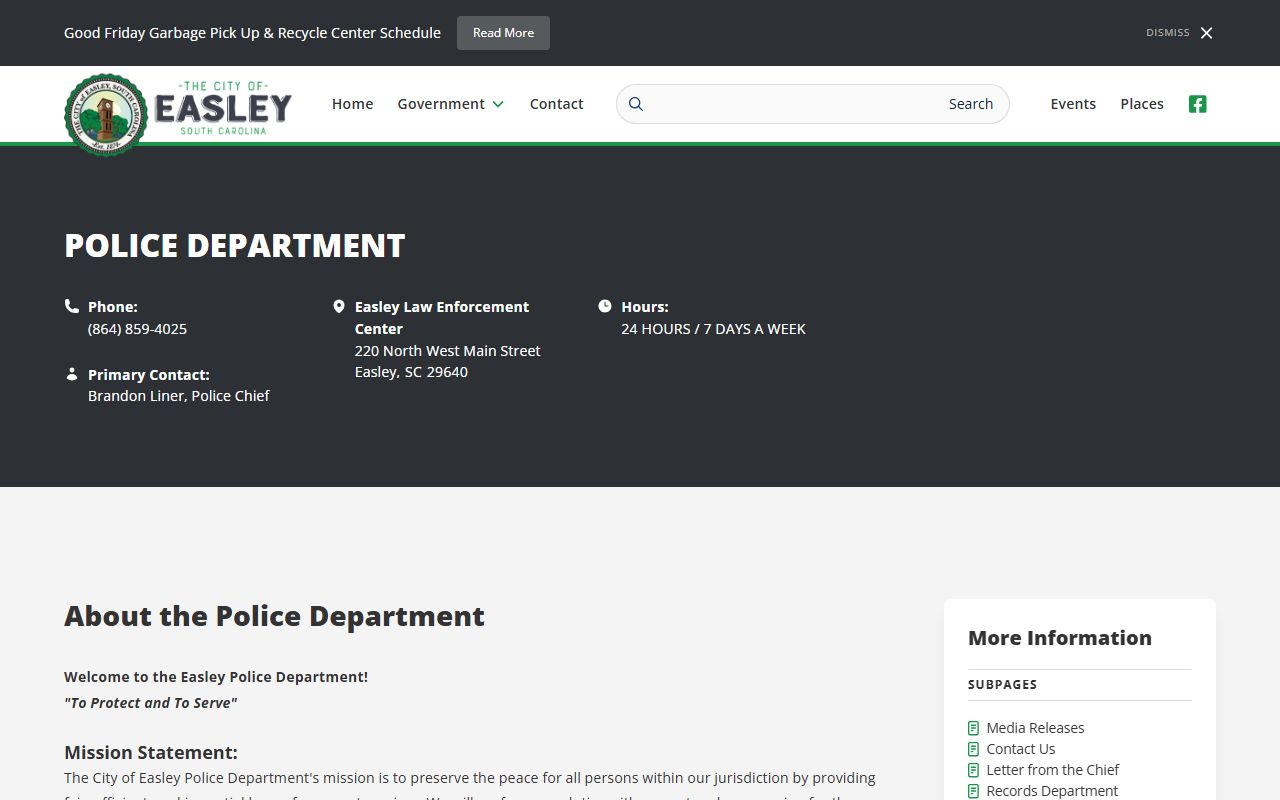Click the Mission Statement heading
This screenshot has height=800, width=1280.
(151, 752)
